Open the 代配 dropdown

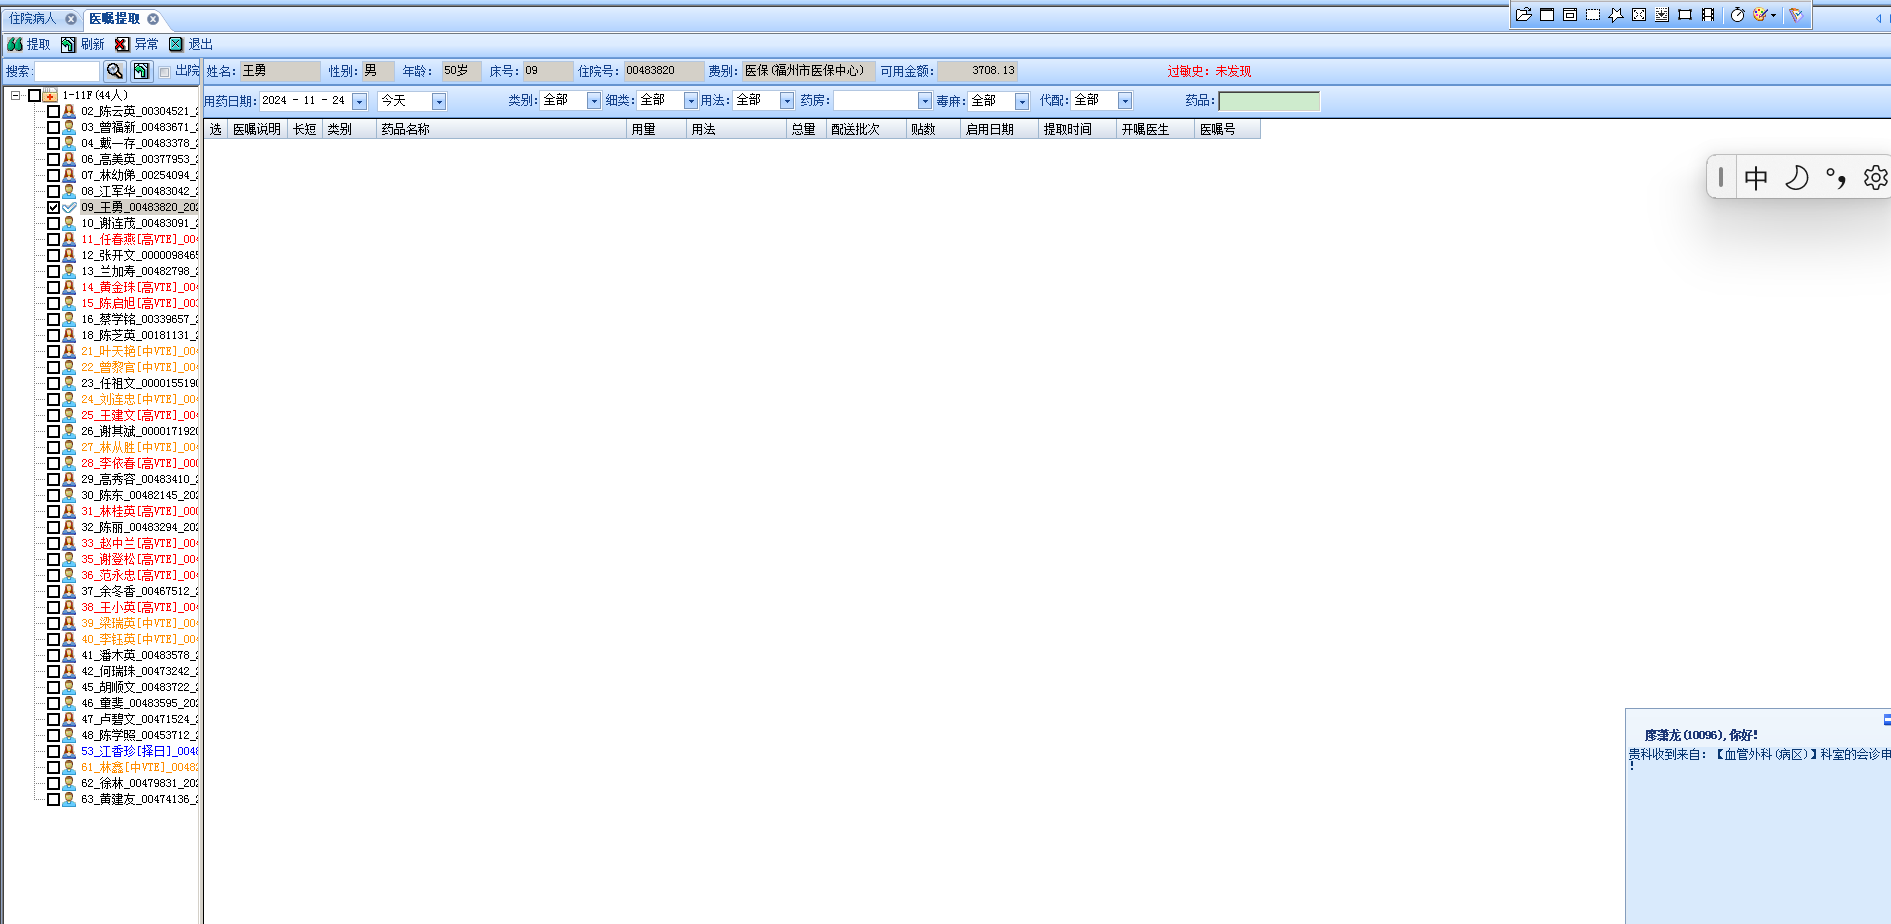tap(1125, 101)
